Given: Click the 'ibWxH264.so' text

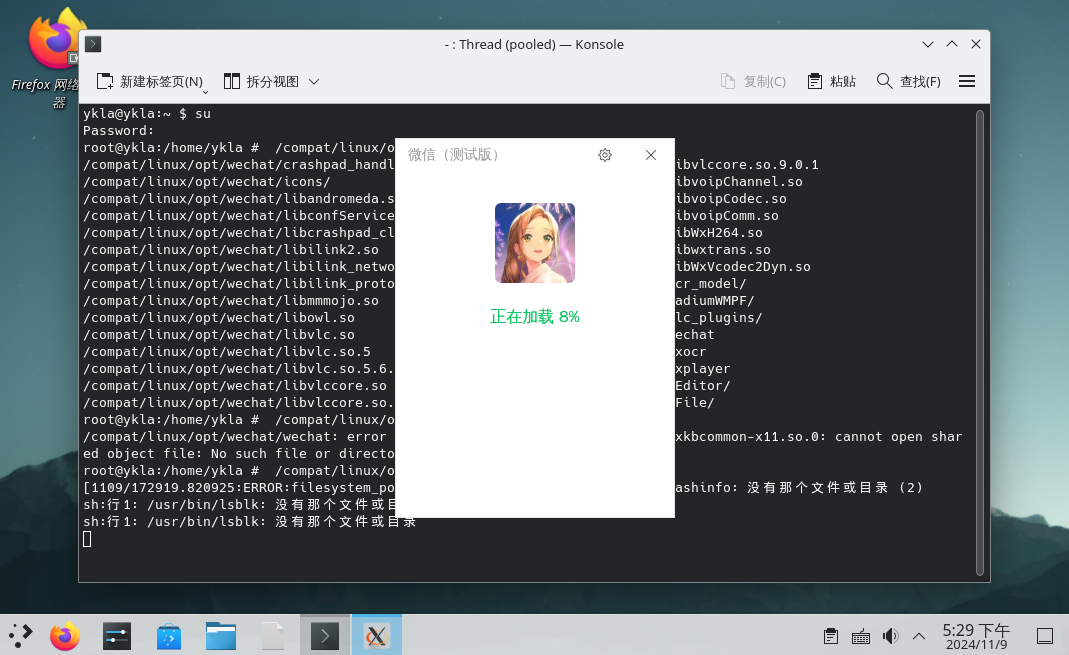Looking at the screenshot, I should (x=719, y=233).
